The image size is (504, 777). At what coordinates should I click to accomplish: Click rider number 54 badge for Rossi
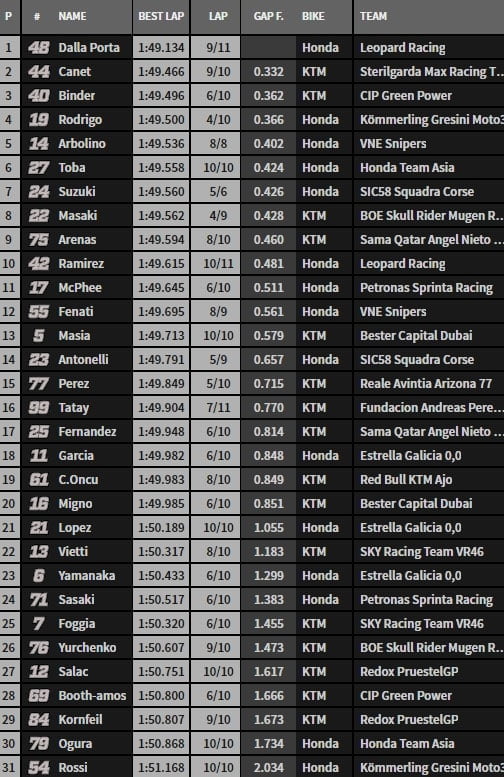[39, 768]
